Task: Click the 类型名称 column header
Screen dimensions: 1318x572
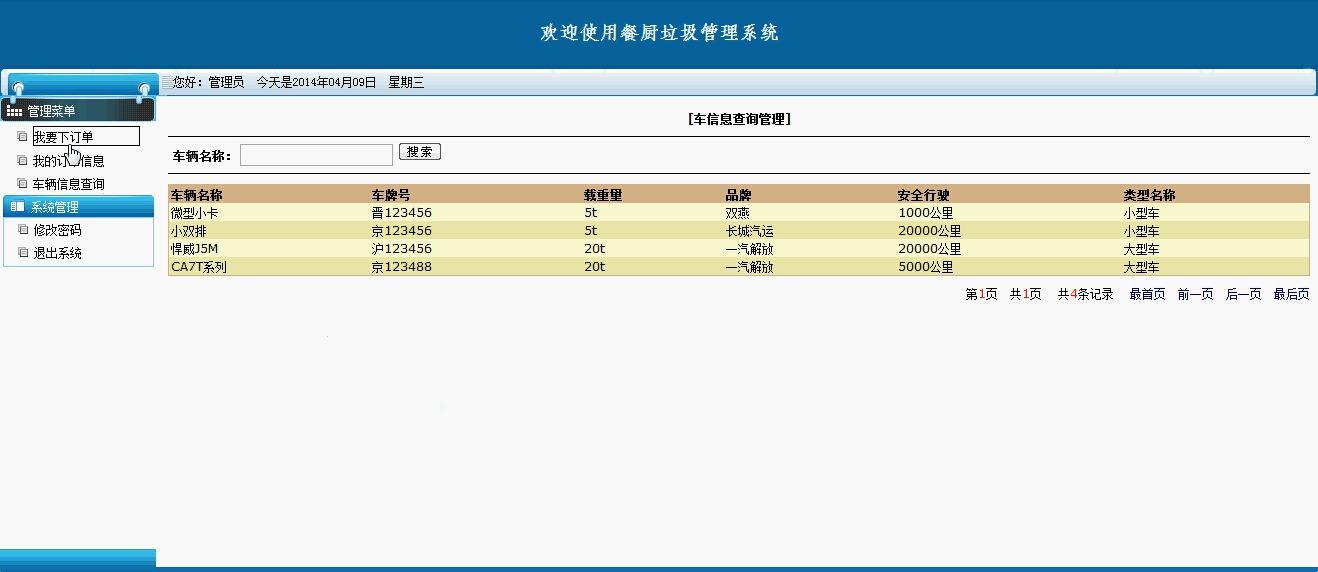Action: (1148, 195)
